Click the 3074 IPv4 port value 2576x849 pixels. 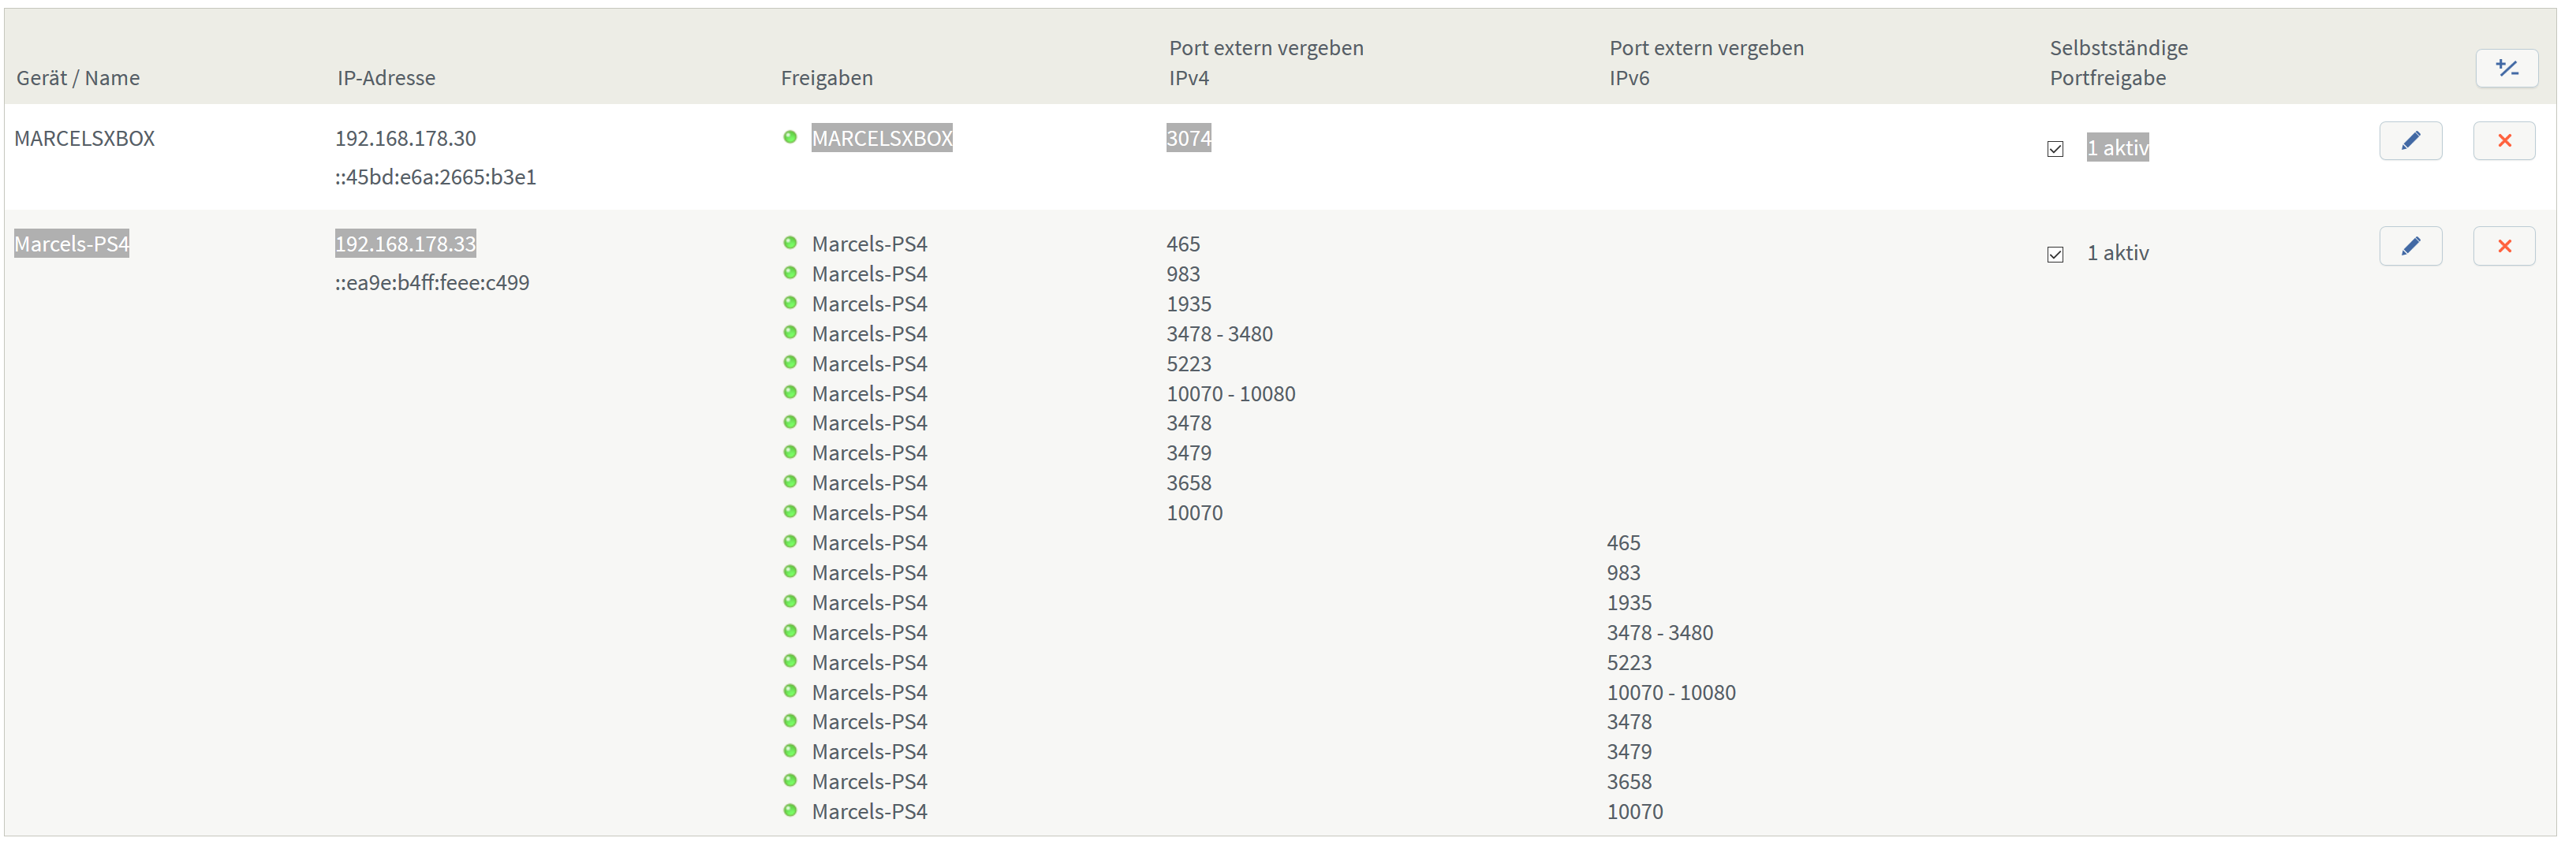click(1188, 138)
